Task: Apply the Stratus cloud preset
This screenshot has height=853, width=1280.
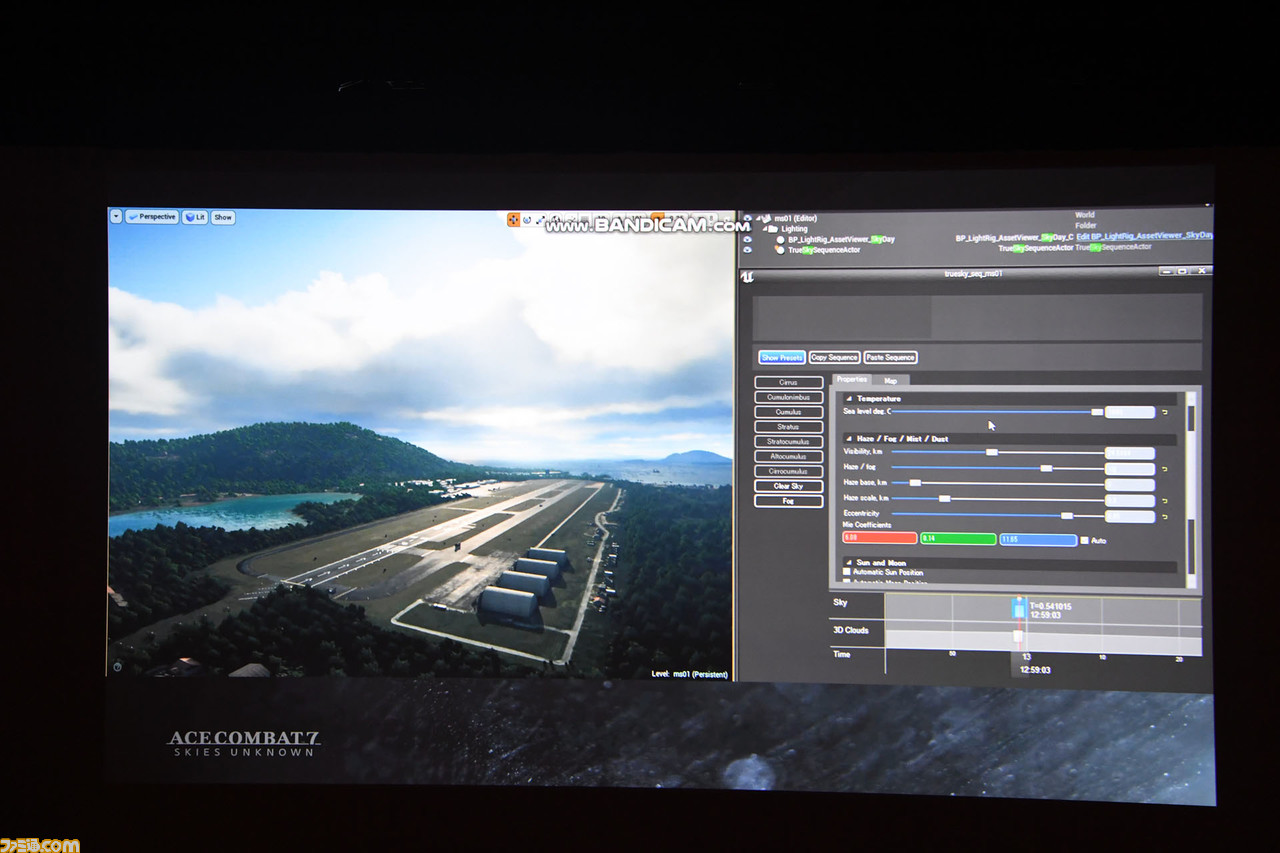Action: (x=789, y=427)
